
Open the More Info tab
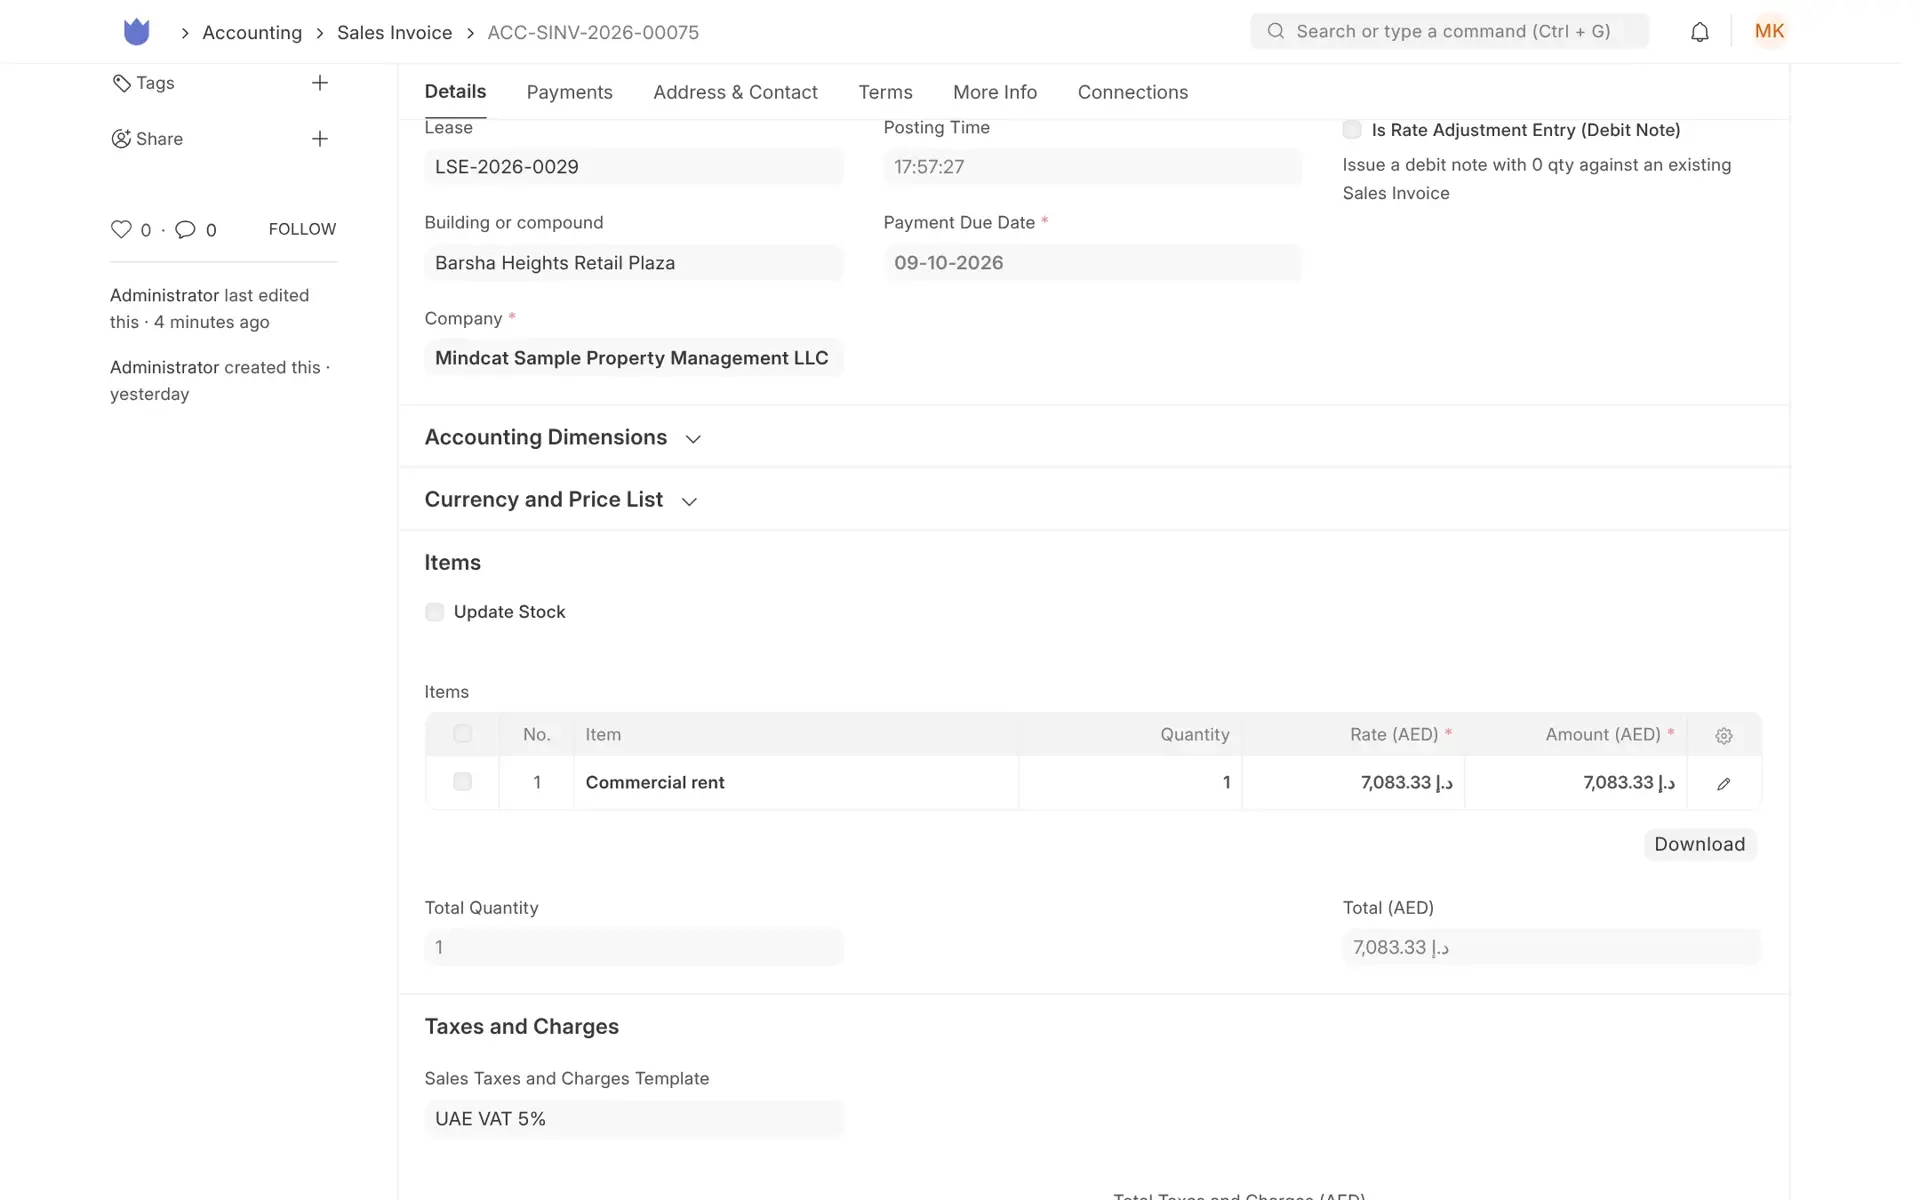(995, 92)
